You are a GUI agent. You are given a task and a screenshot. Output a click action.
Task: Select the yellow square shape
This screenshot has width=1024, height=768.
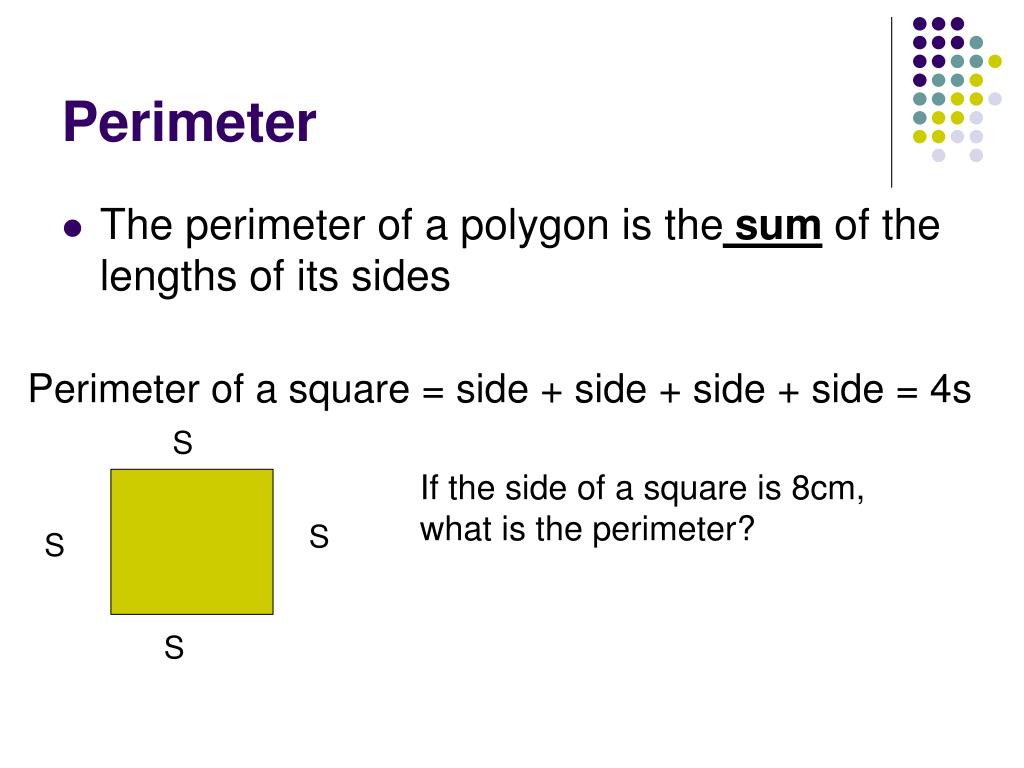click(192, 541)
